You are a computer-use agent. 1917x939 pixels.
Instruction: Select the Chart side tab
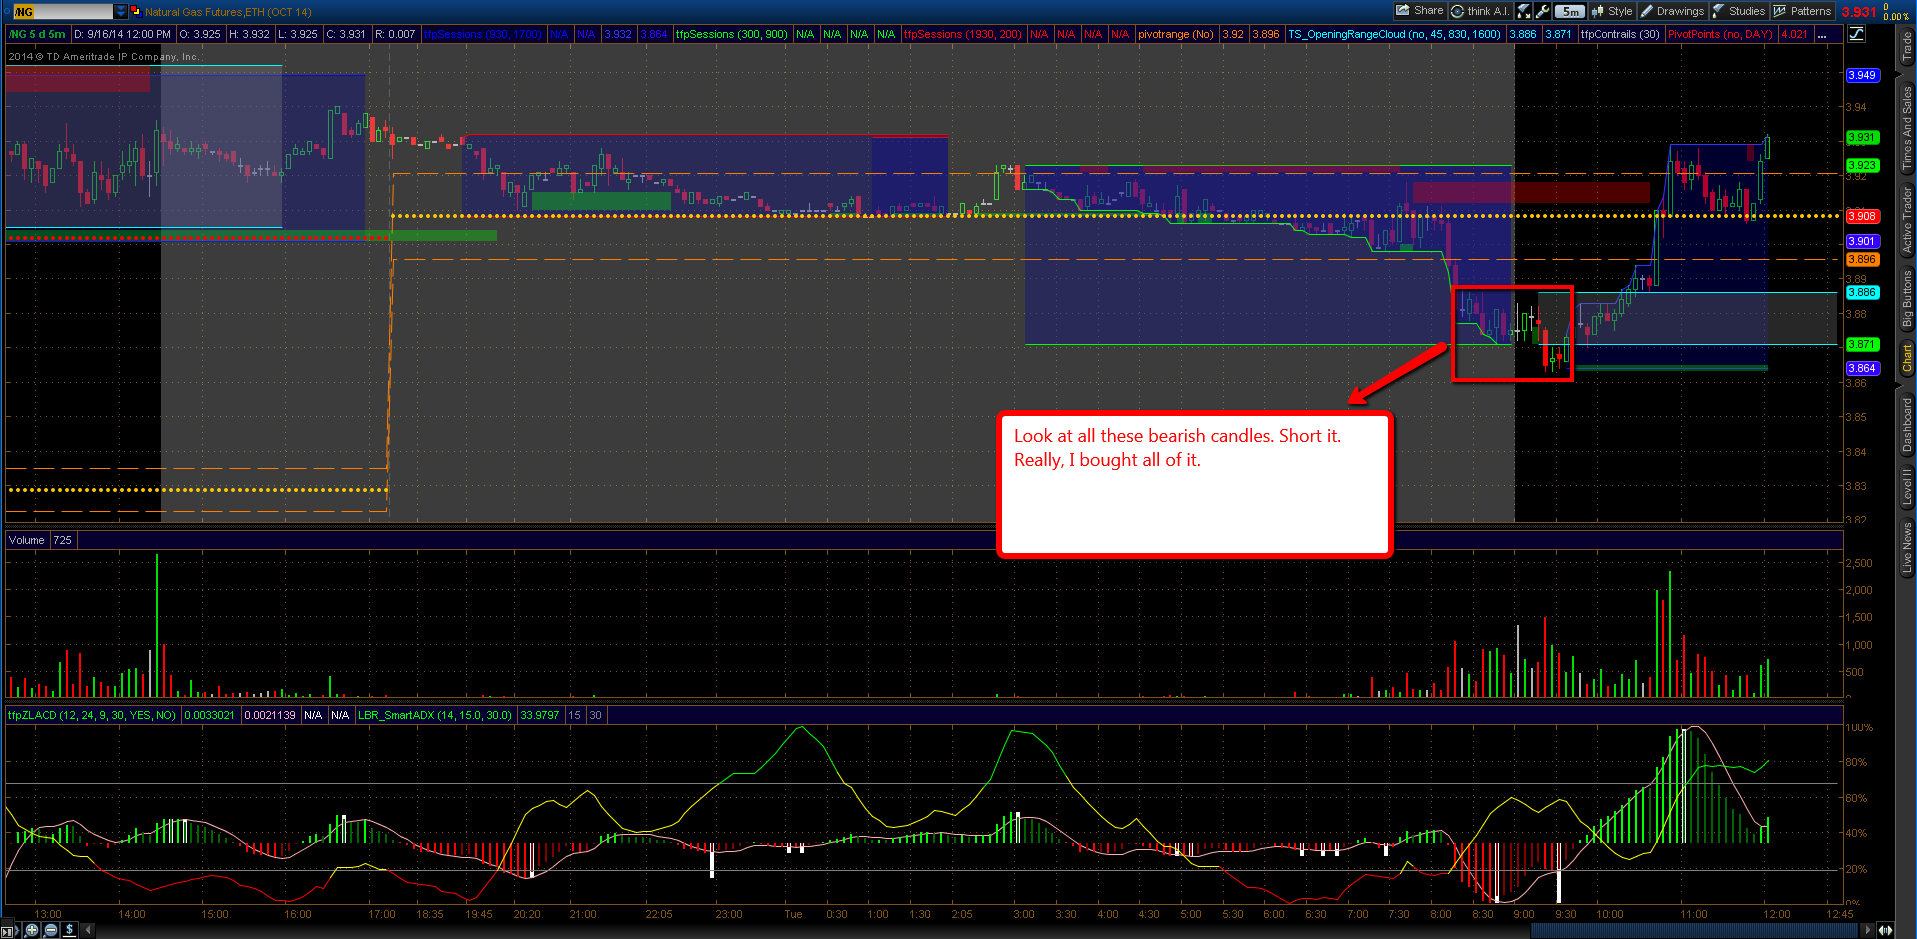(x=1906, y=358)
